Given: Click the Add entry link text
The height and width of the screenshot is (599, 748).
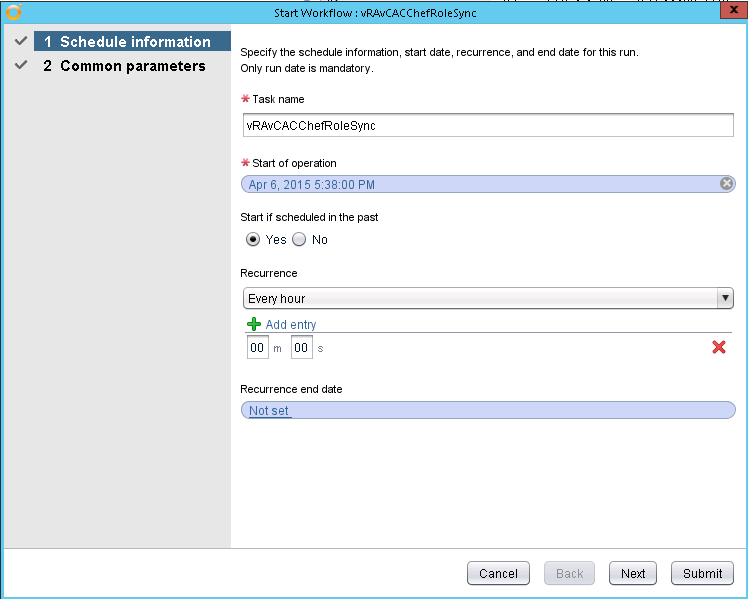Looking at the screenshot, I should 291,325.
